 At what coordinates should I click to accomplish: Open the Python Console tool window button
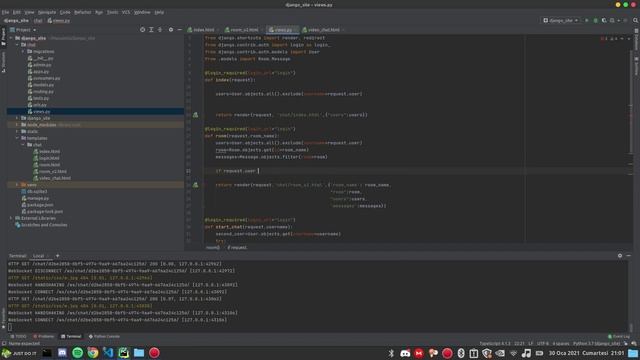(x=104, y=336)
